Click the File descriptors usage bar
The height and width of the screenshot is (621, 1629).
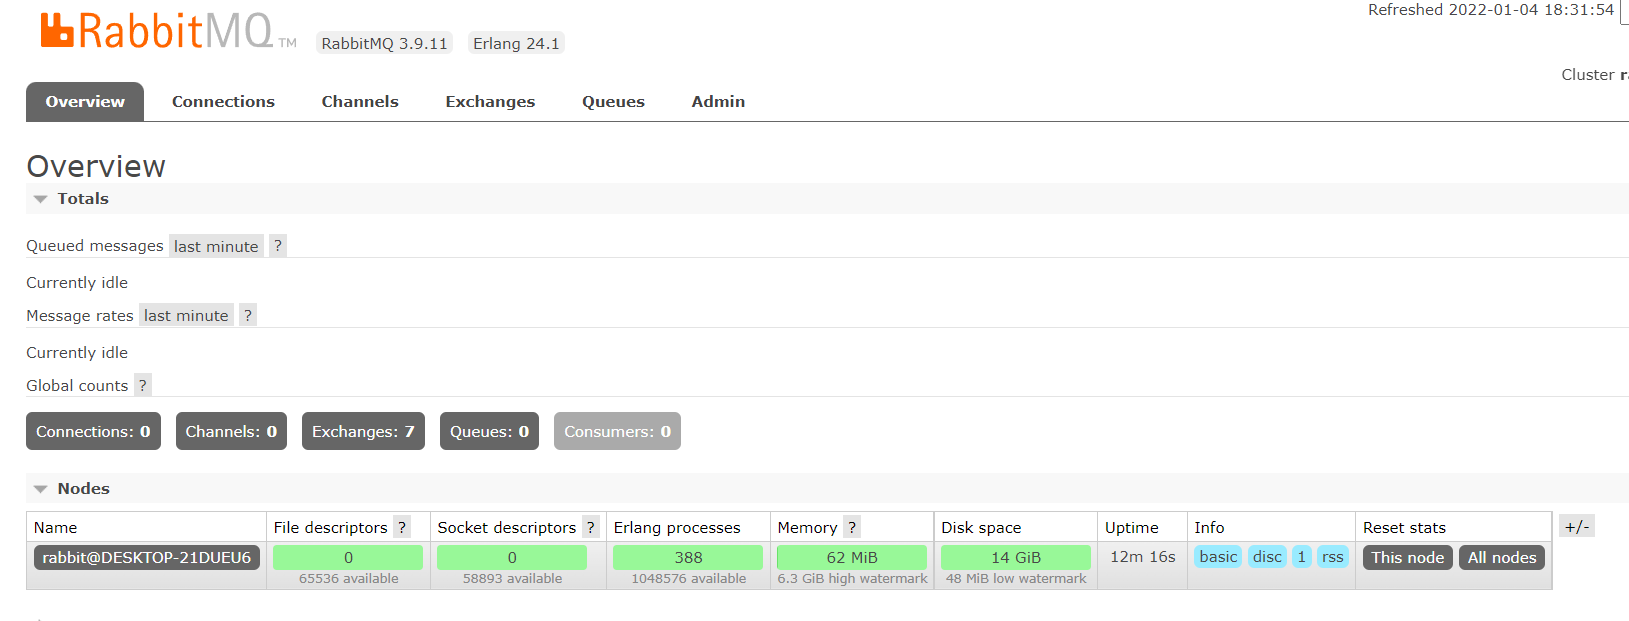[348, 558]
